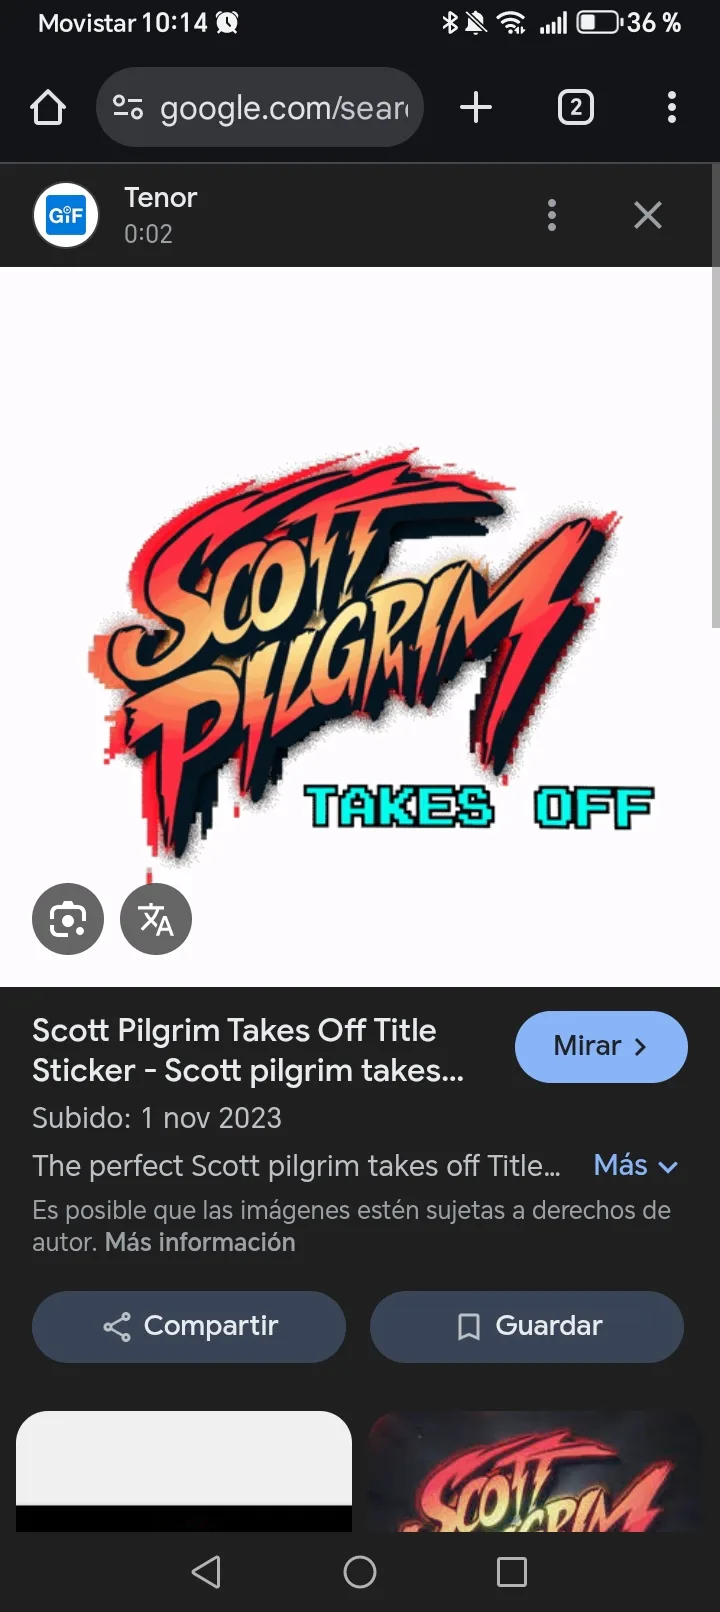Tap the Android back navigation button

tap(206, 1572)
